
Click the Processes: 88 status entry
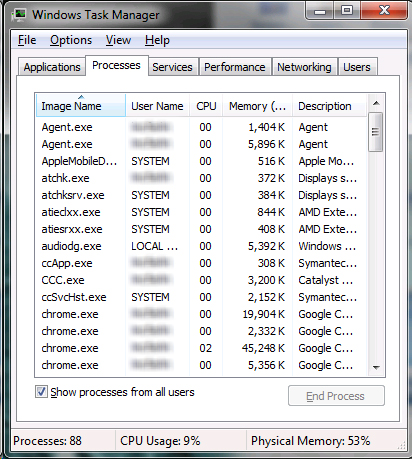[47, 441]
